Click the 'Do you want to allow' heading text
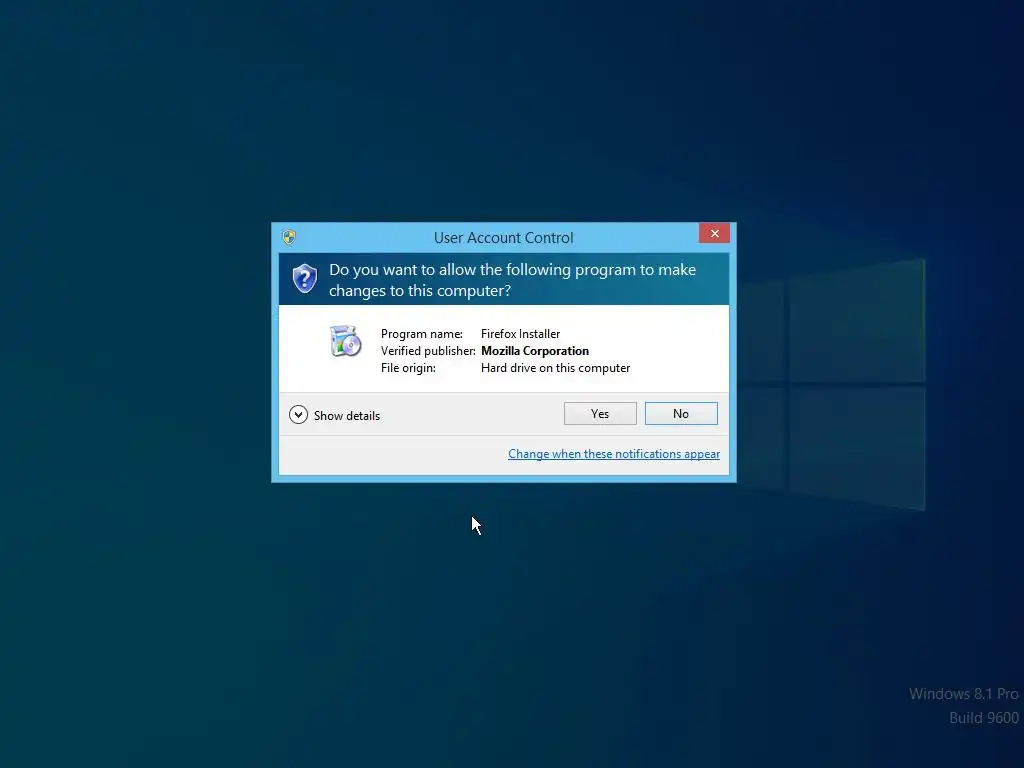The height and width of the screenshot is (768, 1024). (x=513, y=280)
